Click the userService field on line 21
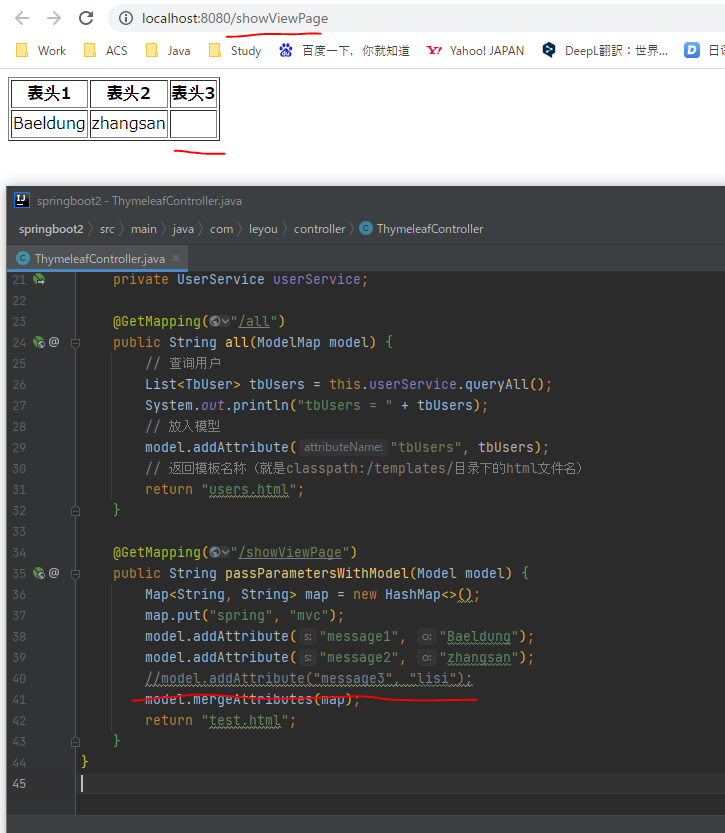Screen dimensions: 725x833 [x=317, y=279]
